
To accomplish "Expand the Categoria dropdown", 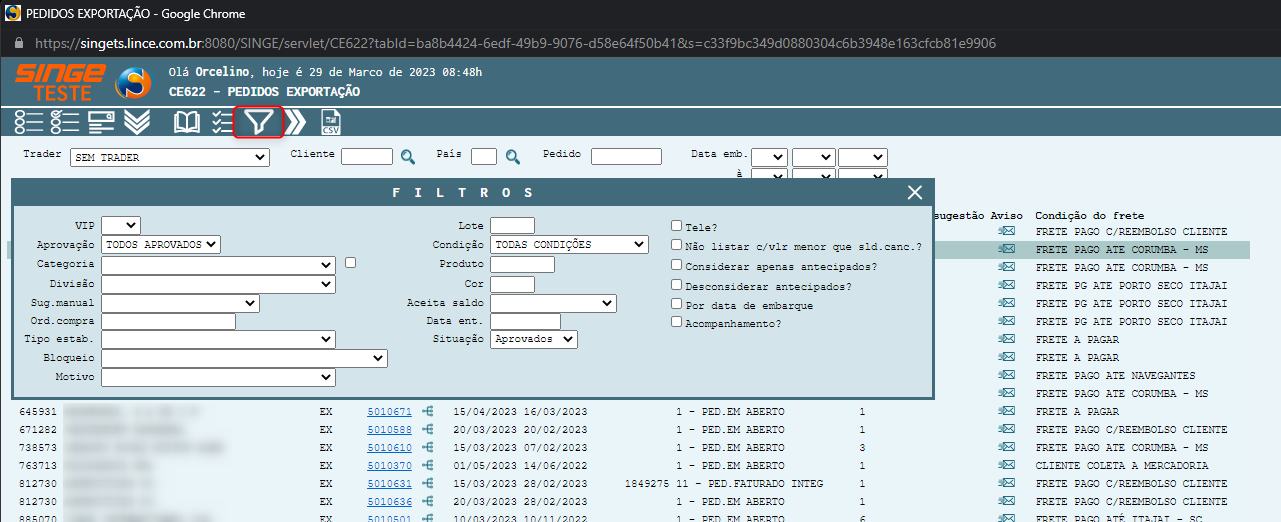I will tap(218, 265).
